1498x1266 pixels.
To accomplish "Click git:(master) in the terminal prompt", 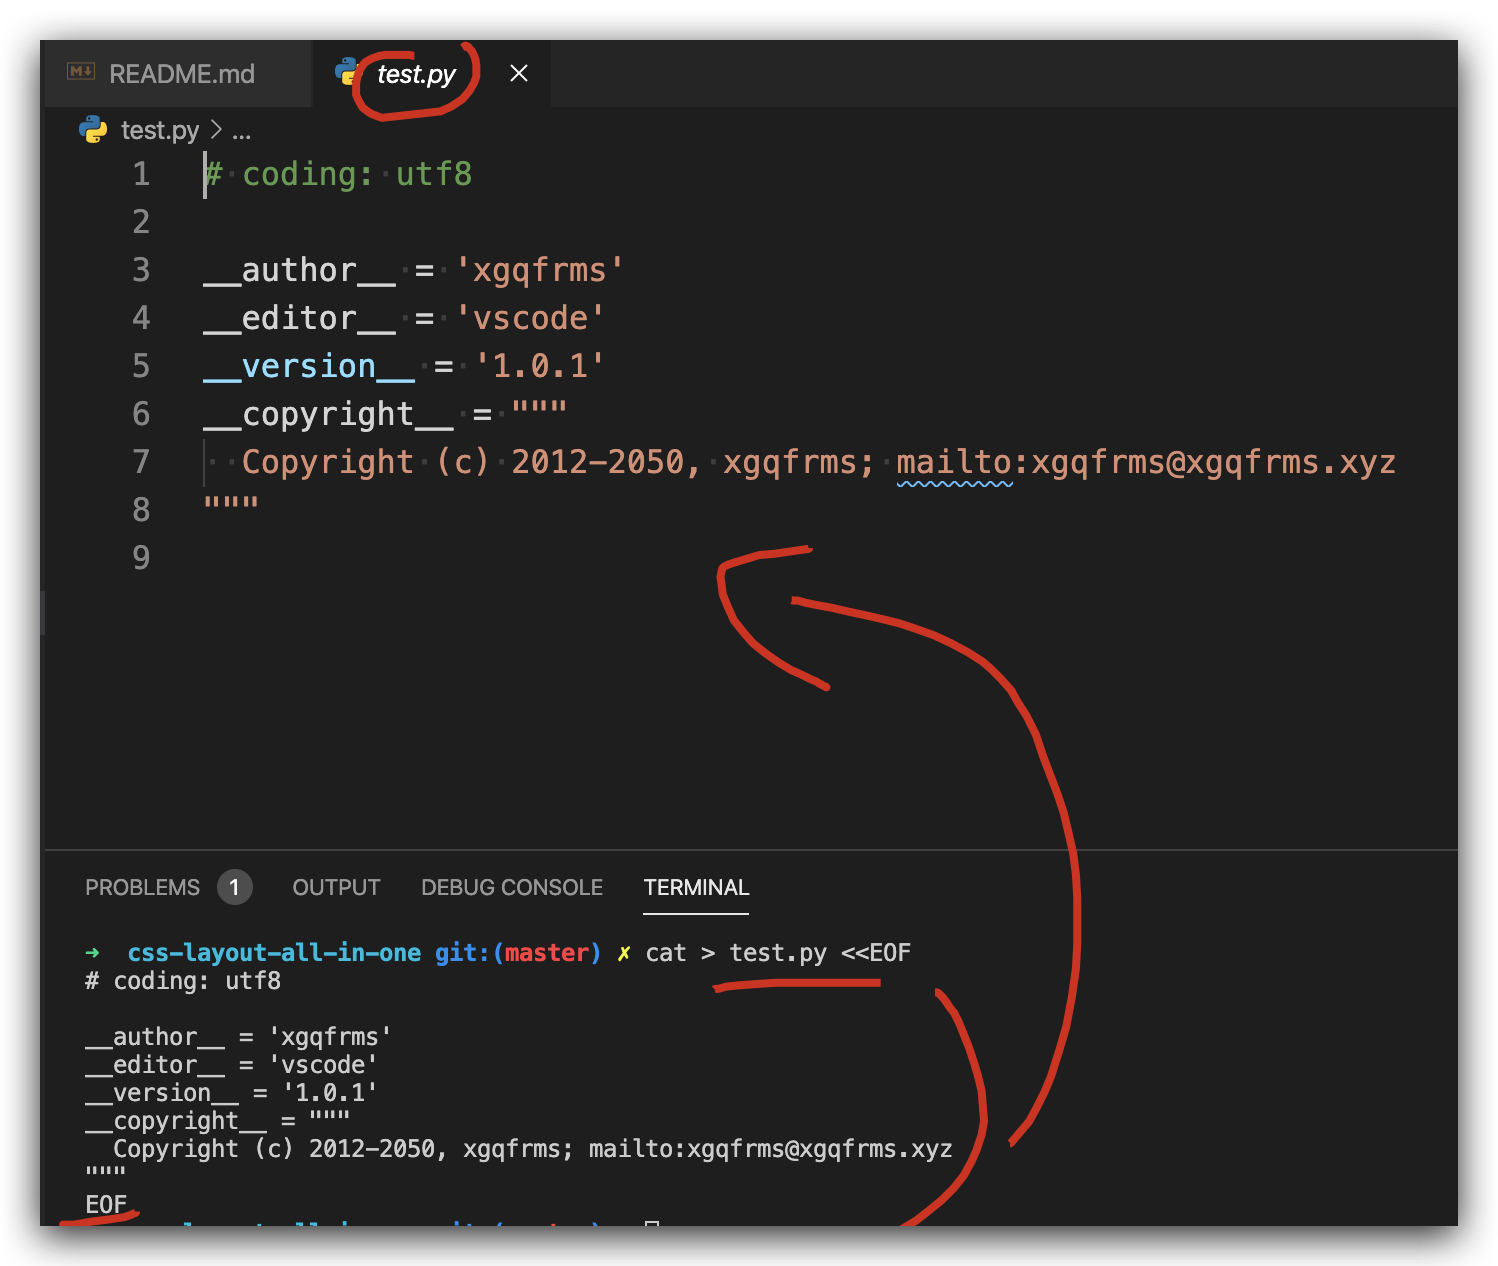I will click(x=518, y=953).
